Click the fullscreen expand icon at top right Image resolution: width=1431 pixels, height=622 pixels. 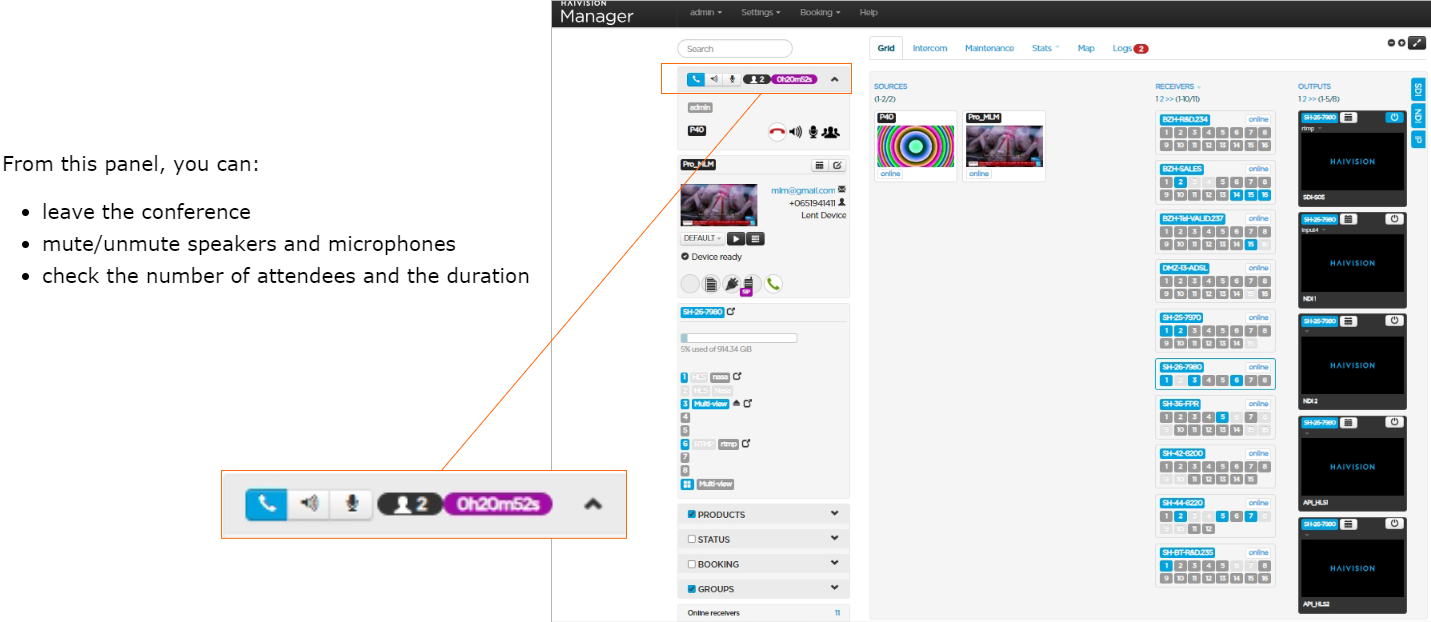[x=1417, y=43]
